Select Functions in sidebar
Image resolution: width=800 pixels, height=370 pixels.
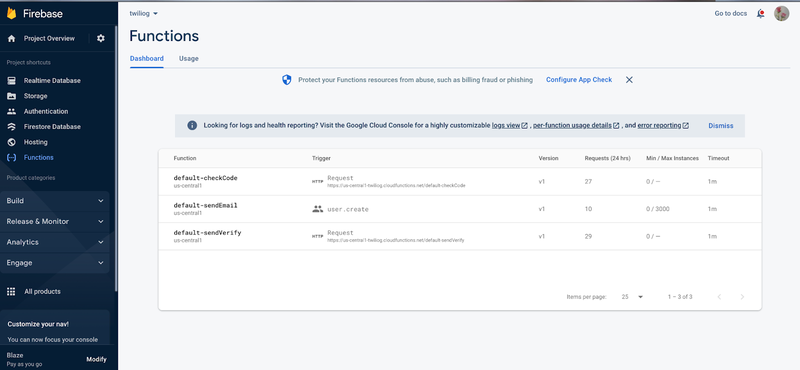pyautogui.click(x=39, y=157)
